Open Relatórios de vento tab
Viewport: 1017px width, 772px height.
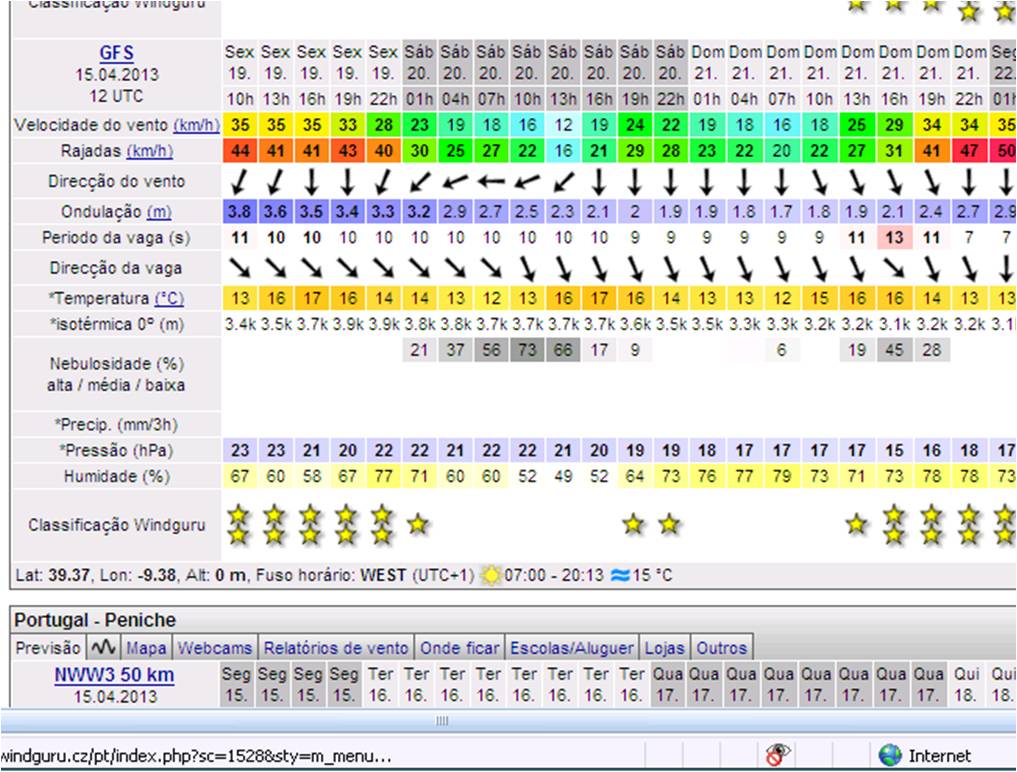(x=336, y=647)
